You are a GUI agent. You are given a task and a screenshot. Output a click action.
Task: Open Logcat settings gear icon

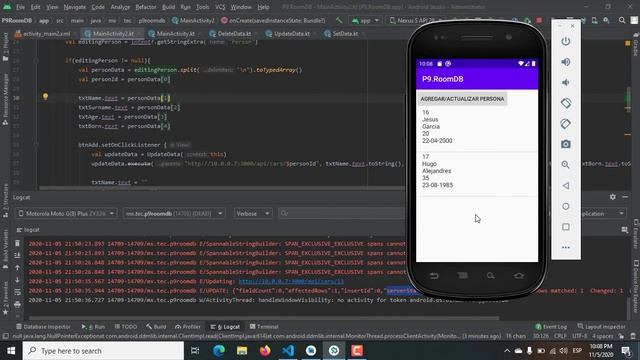tap(613, 197)
